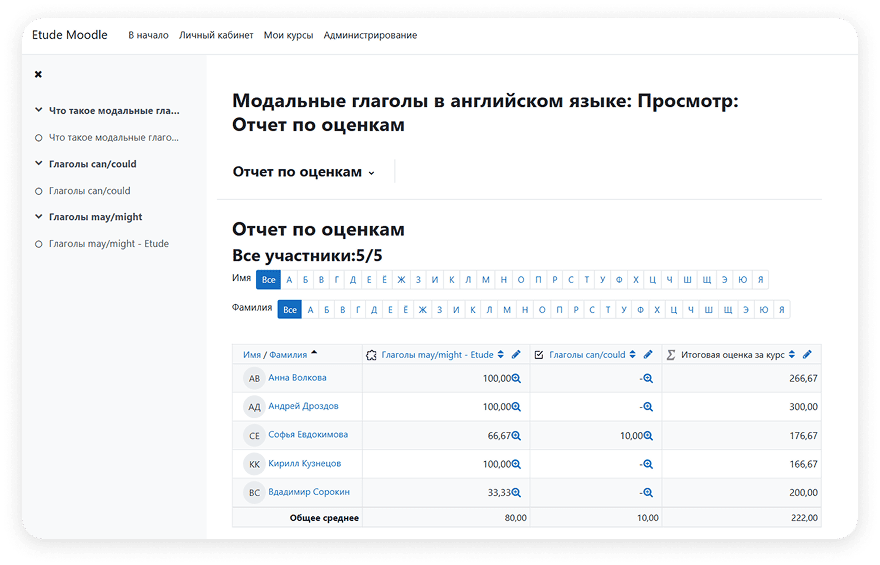The image size is (880, 565).
Task: Click magnifier next to Софья's 10,00 grade
Action: tap(648, 436)
